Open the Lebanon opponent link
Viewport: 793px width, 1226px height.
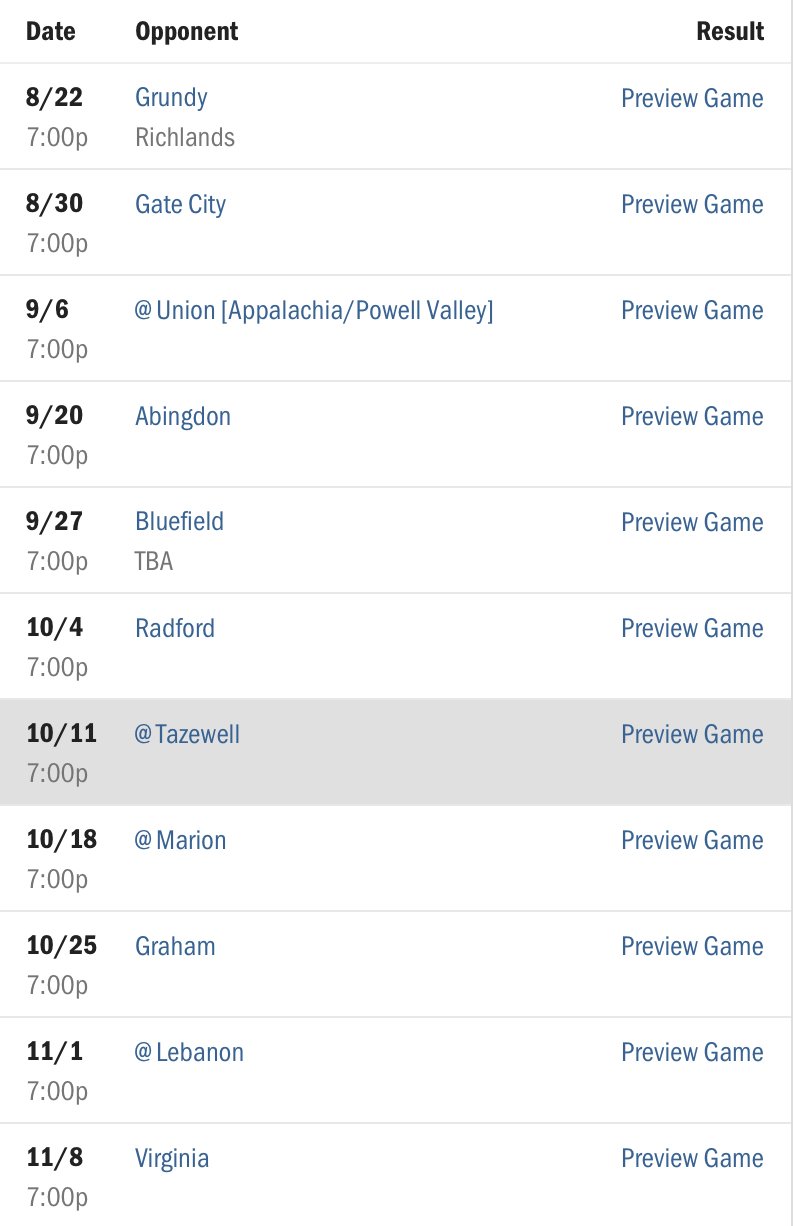(x=189, y=1052)
